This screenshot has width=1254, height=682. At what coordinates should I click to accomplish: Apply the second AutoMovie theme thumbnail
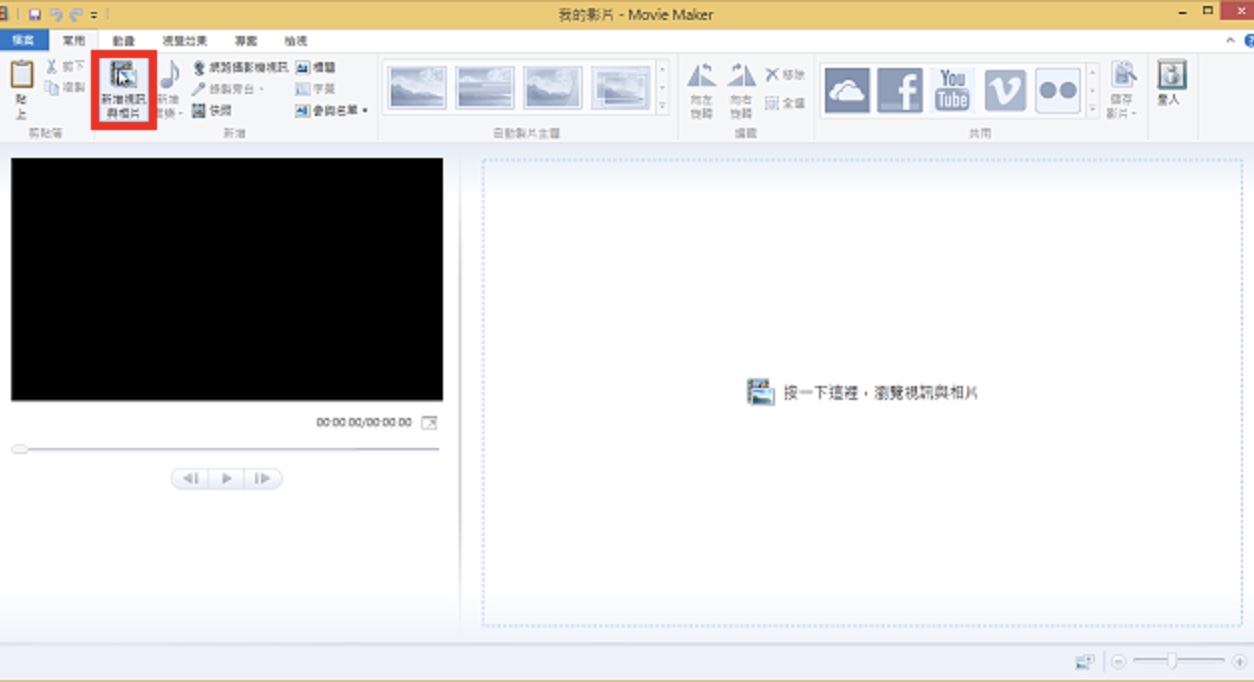[x=485, y=88]
